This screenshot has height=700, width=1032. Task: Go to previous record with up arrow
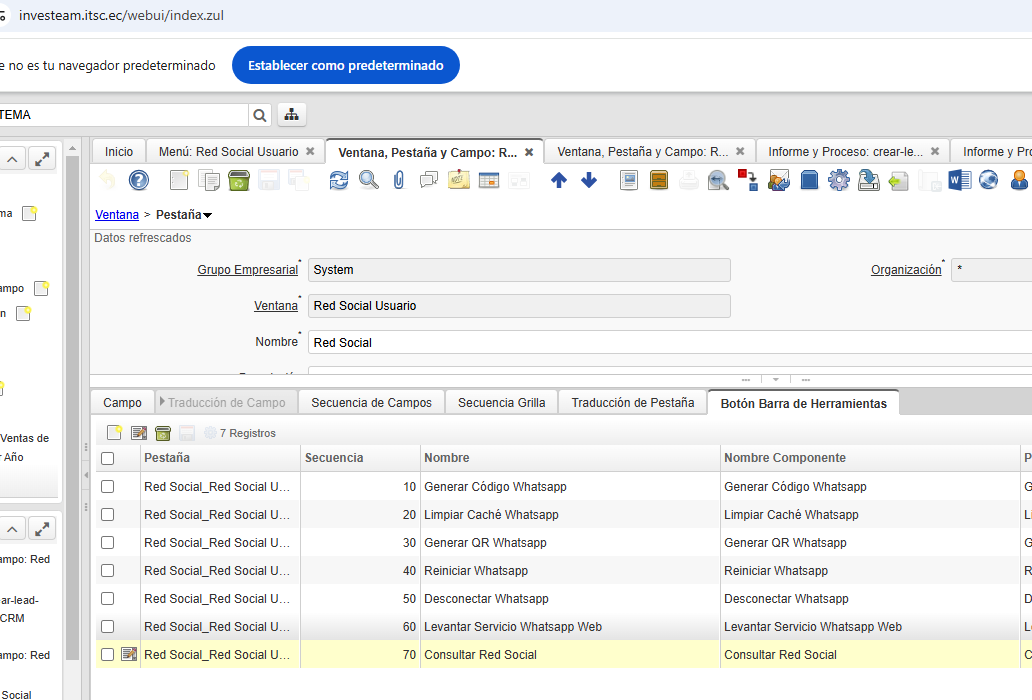tap(559, 180)
